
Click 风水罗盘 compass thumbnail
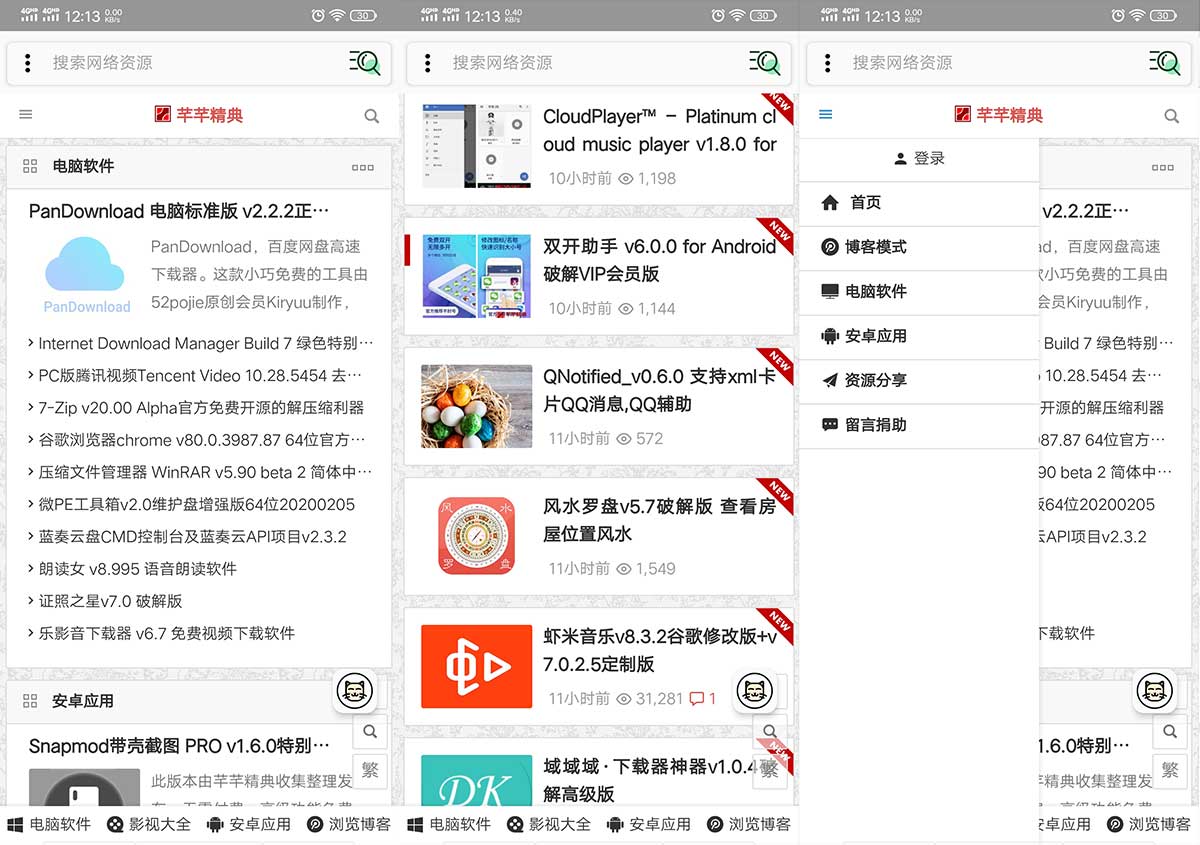[x=476, y=536]
